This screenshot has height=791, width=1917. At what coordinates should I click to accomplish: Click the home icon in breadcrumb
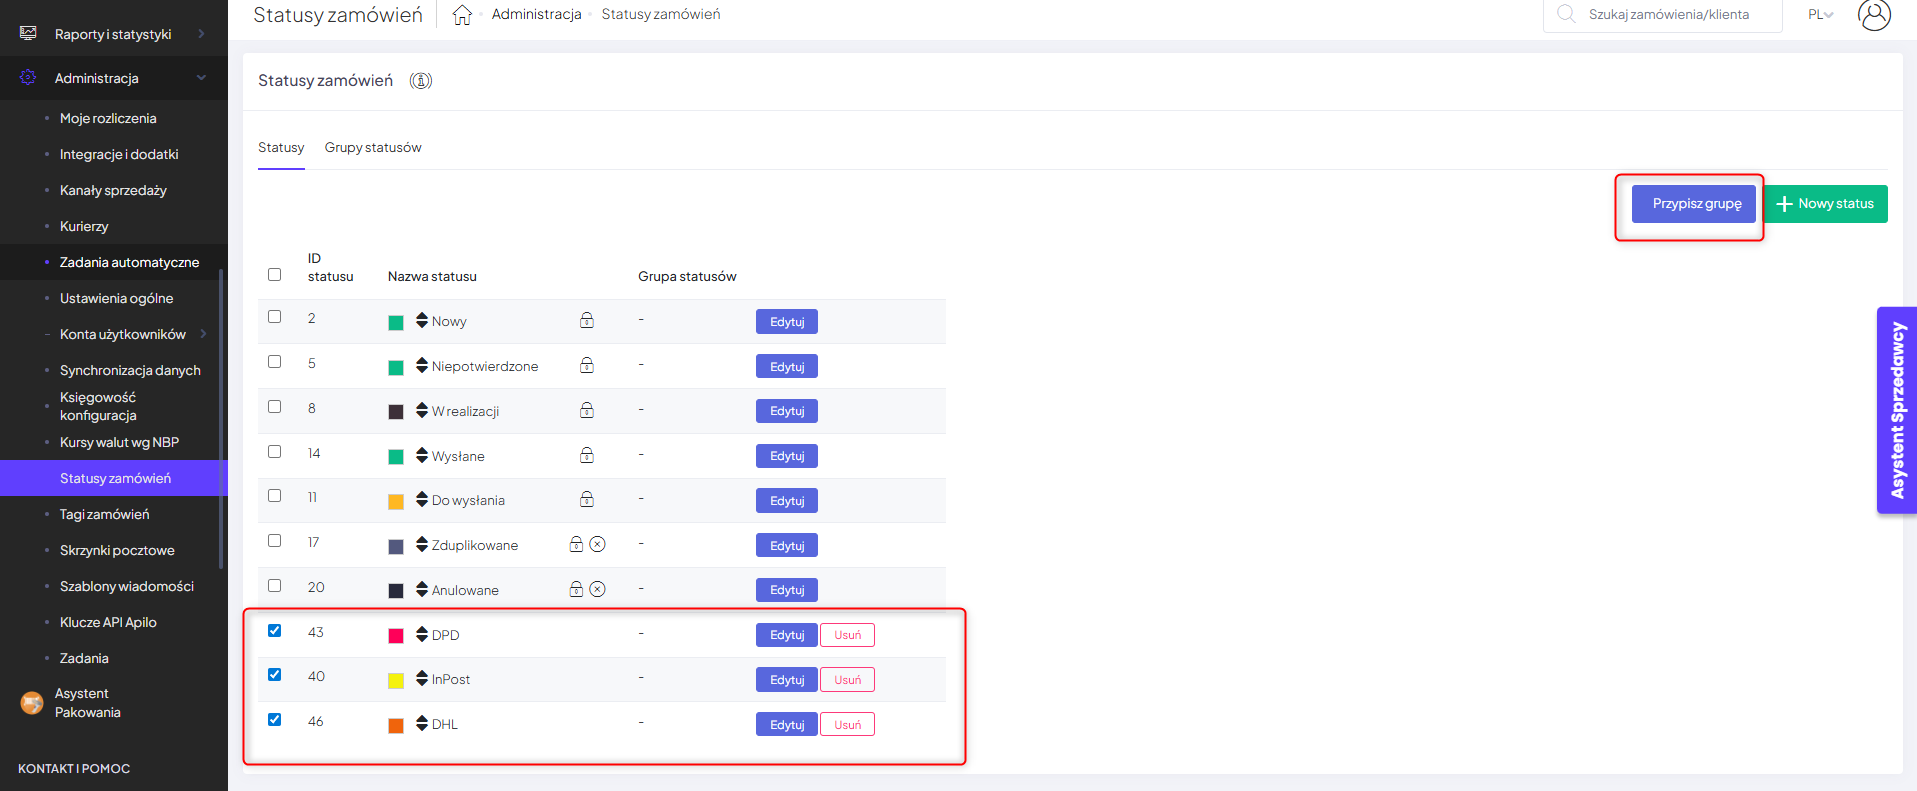click(462, 15)
